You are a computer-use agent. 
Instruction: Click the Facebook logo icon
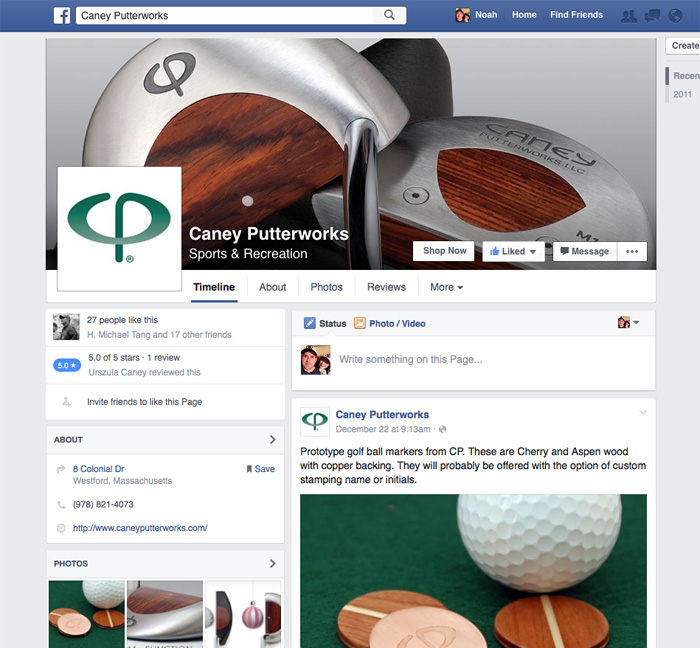pyautogui.click(x=62, y=16)
